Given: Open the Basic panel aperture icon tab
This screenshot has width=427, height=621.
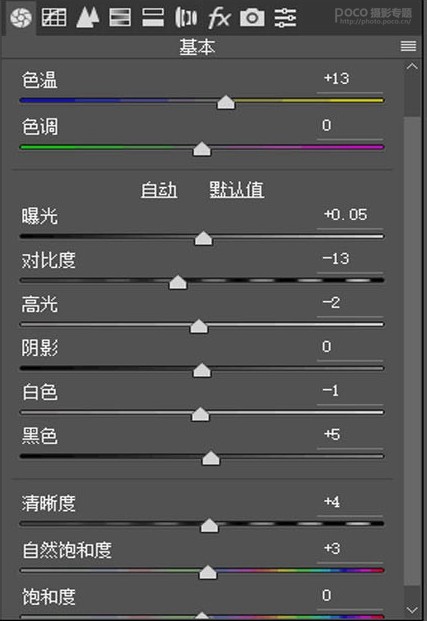Looking at the screenshot, I should [x=21, y=18].
